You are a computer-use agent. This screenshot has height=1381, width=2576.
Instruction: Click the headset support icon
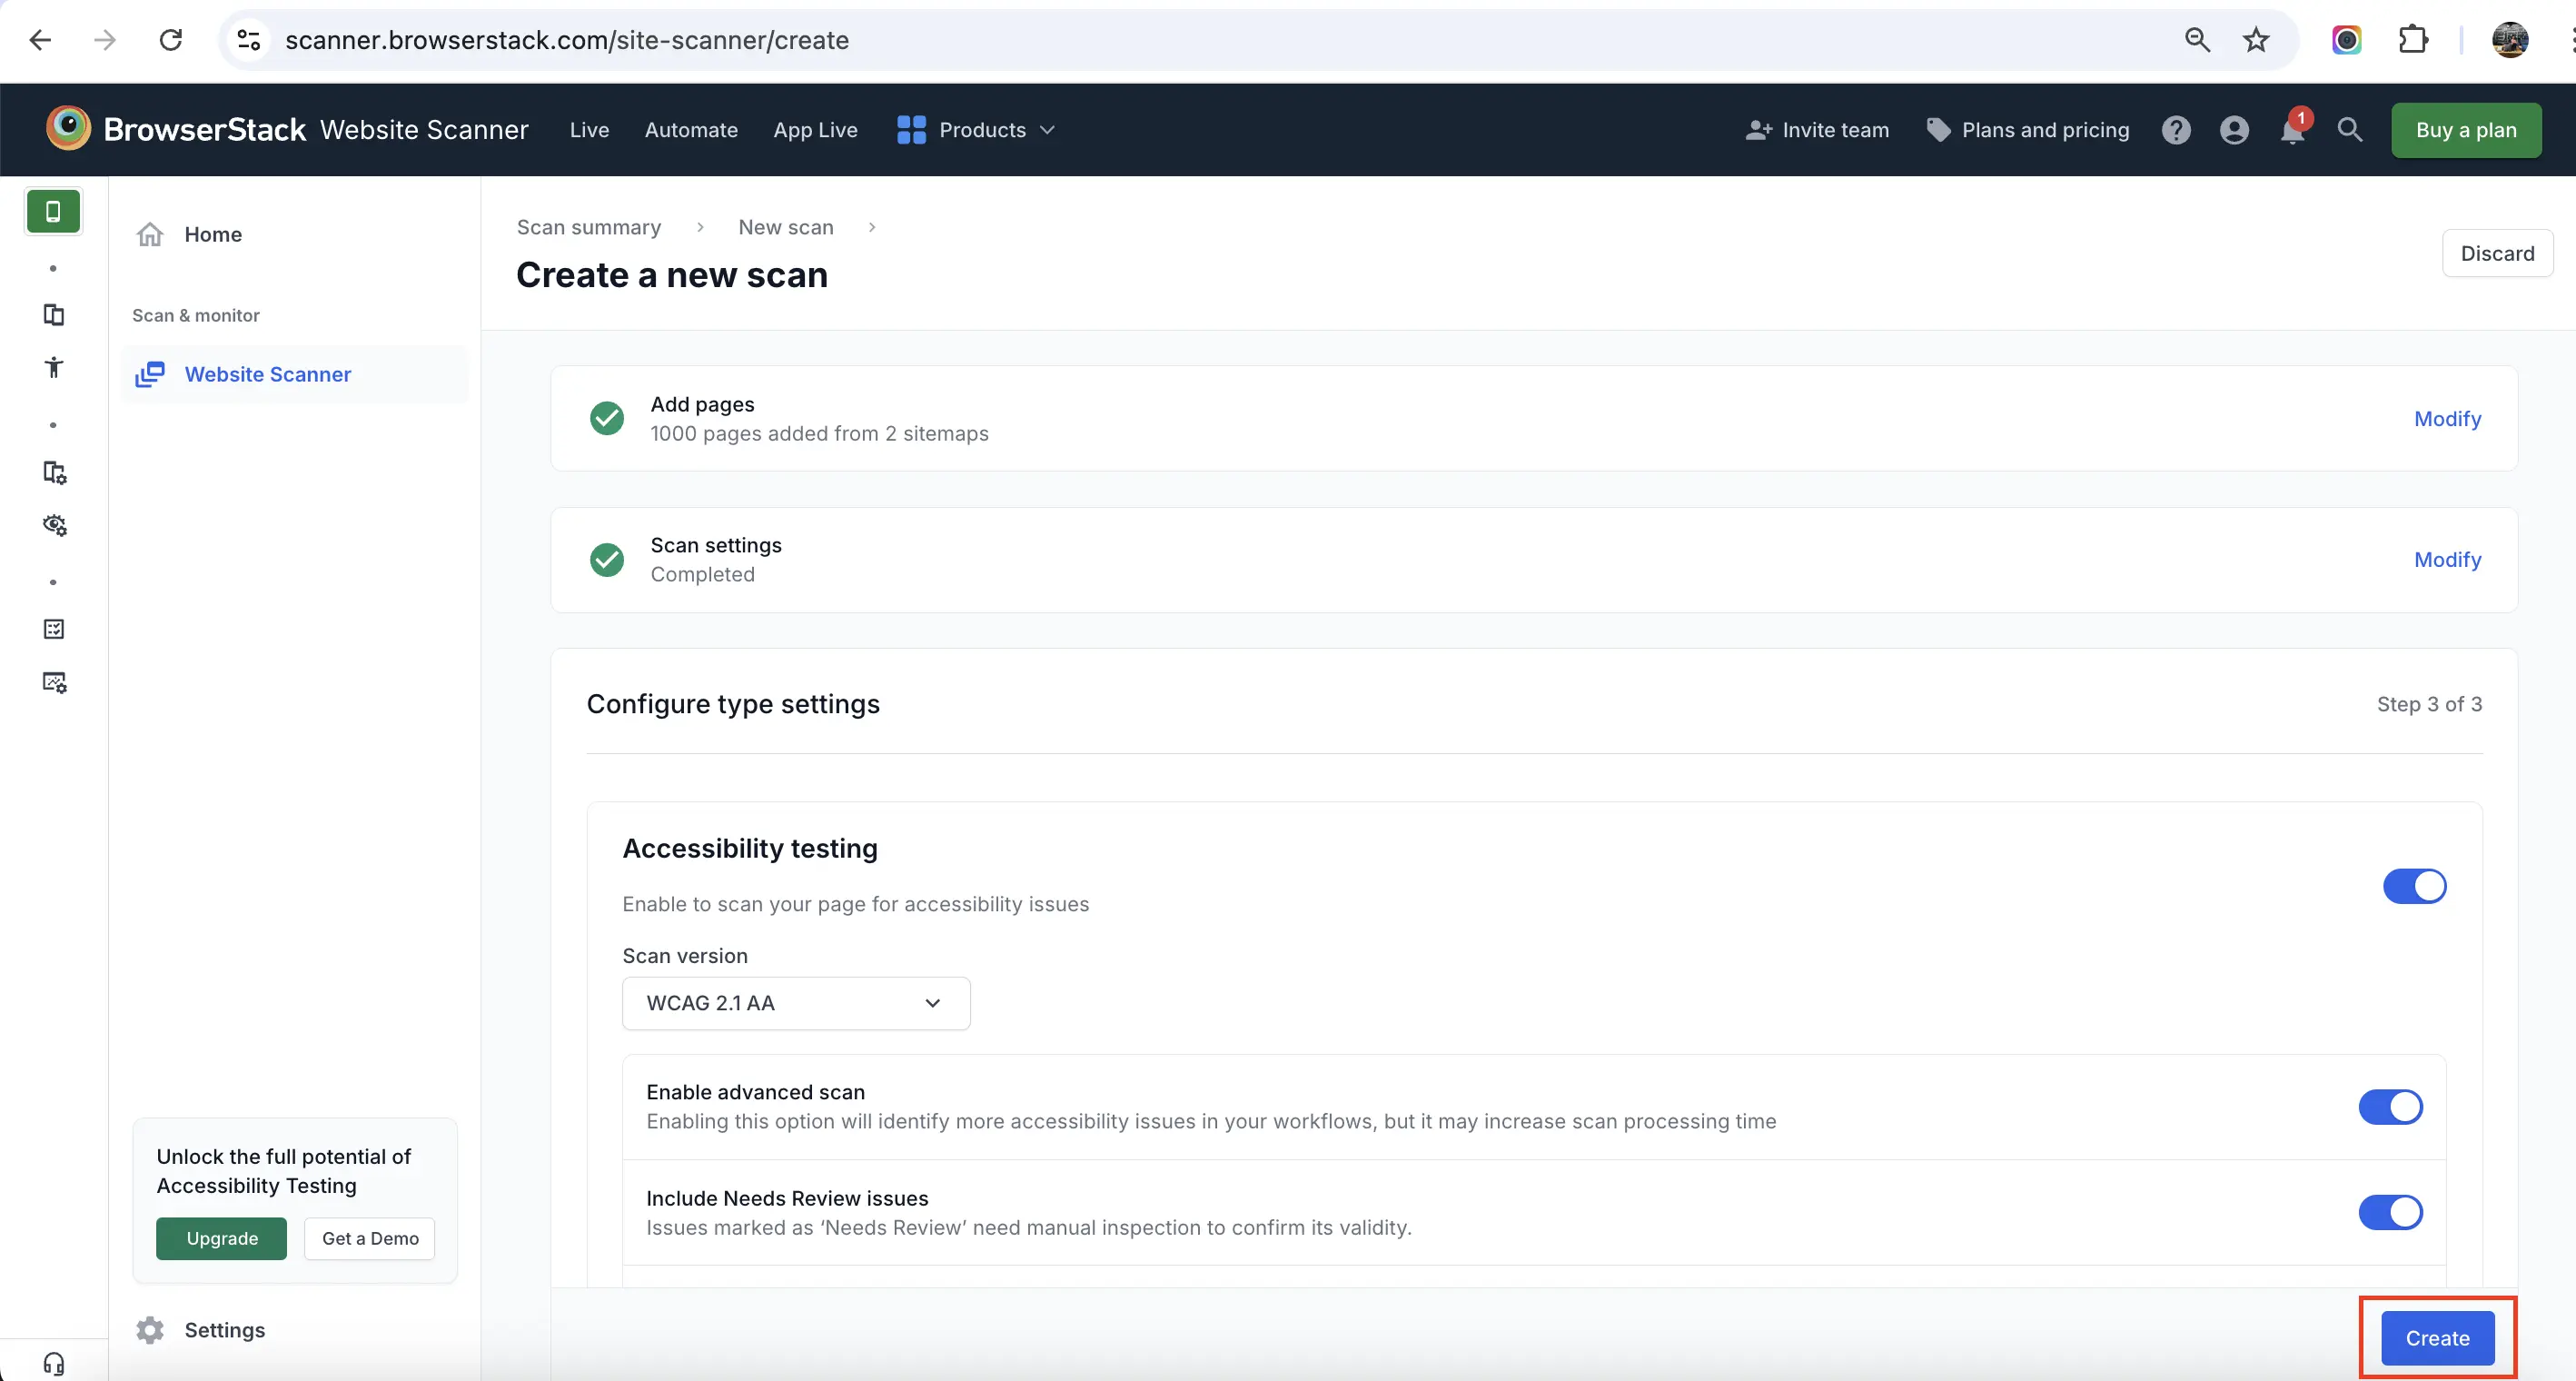click(54, 1363)
